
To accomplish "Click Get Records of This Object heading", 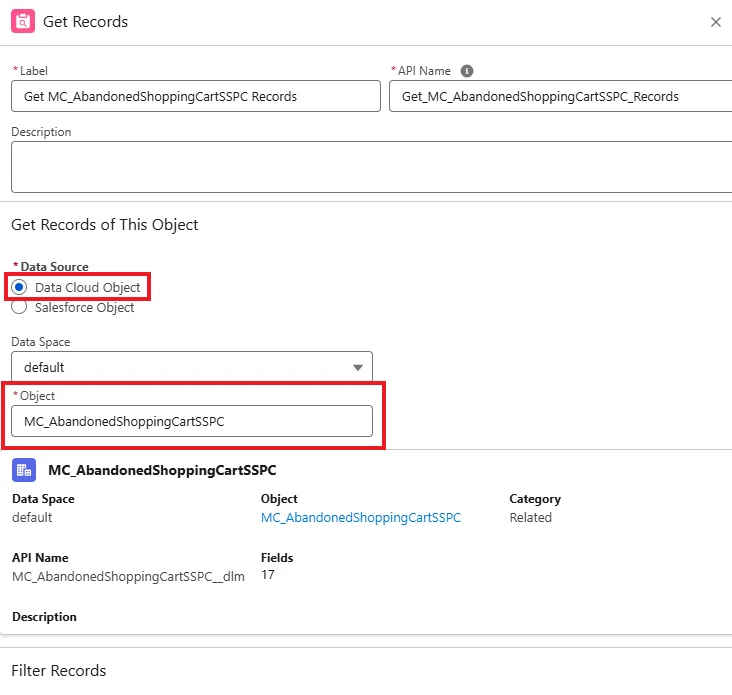I will pyautogui.click(x=105, y=225).
